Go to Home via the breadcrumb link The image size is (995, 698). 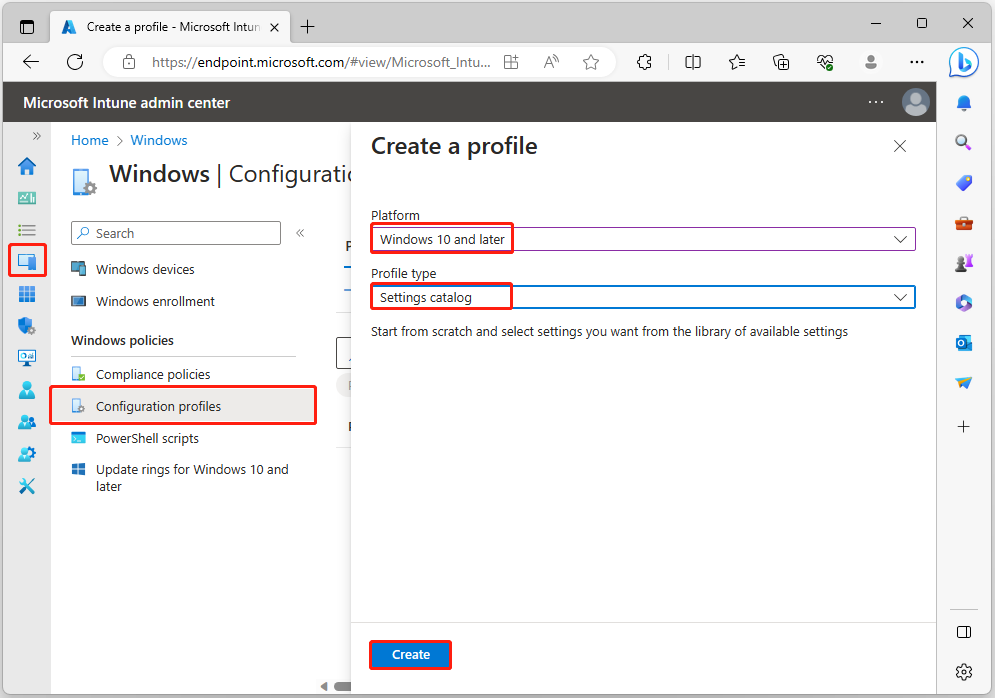(x=89, y=140)
